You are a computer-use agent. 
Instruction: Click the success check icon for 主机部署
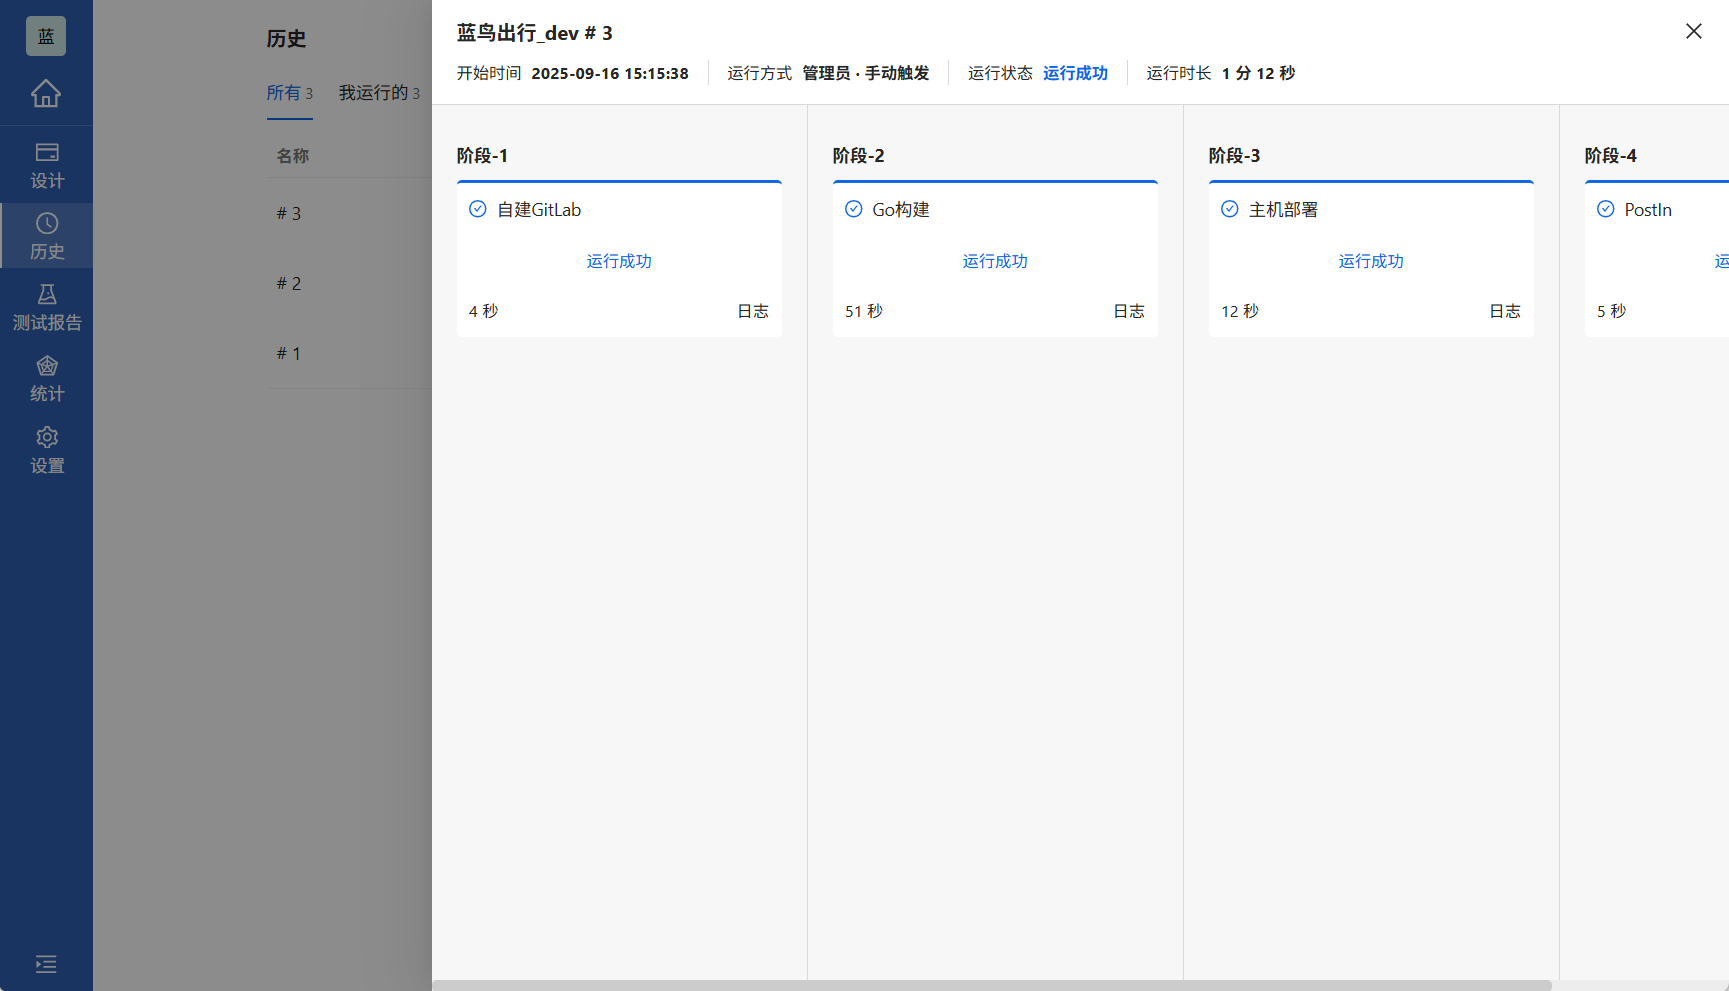coord(1230,209)
